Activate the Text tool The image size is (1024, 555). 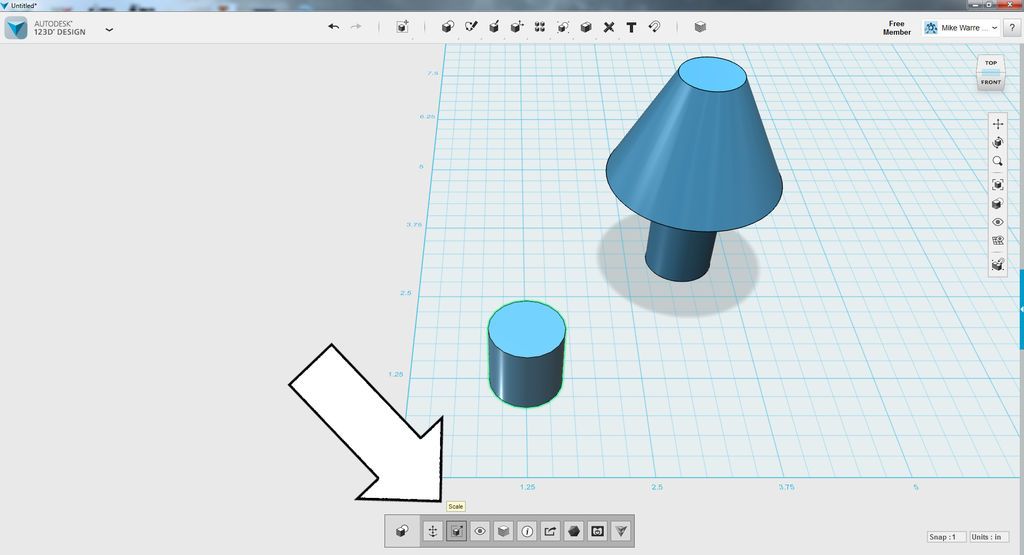coord(632,27)
